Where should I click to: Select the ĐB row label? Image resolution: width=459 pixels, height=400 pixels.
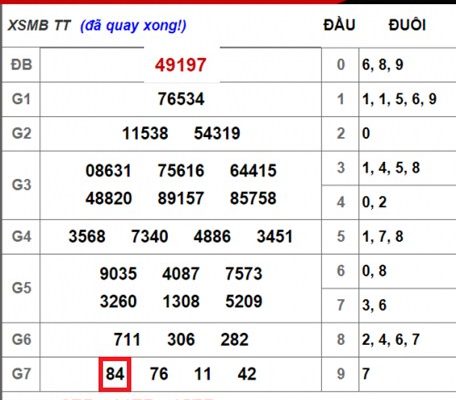click(x=21, y=65)
